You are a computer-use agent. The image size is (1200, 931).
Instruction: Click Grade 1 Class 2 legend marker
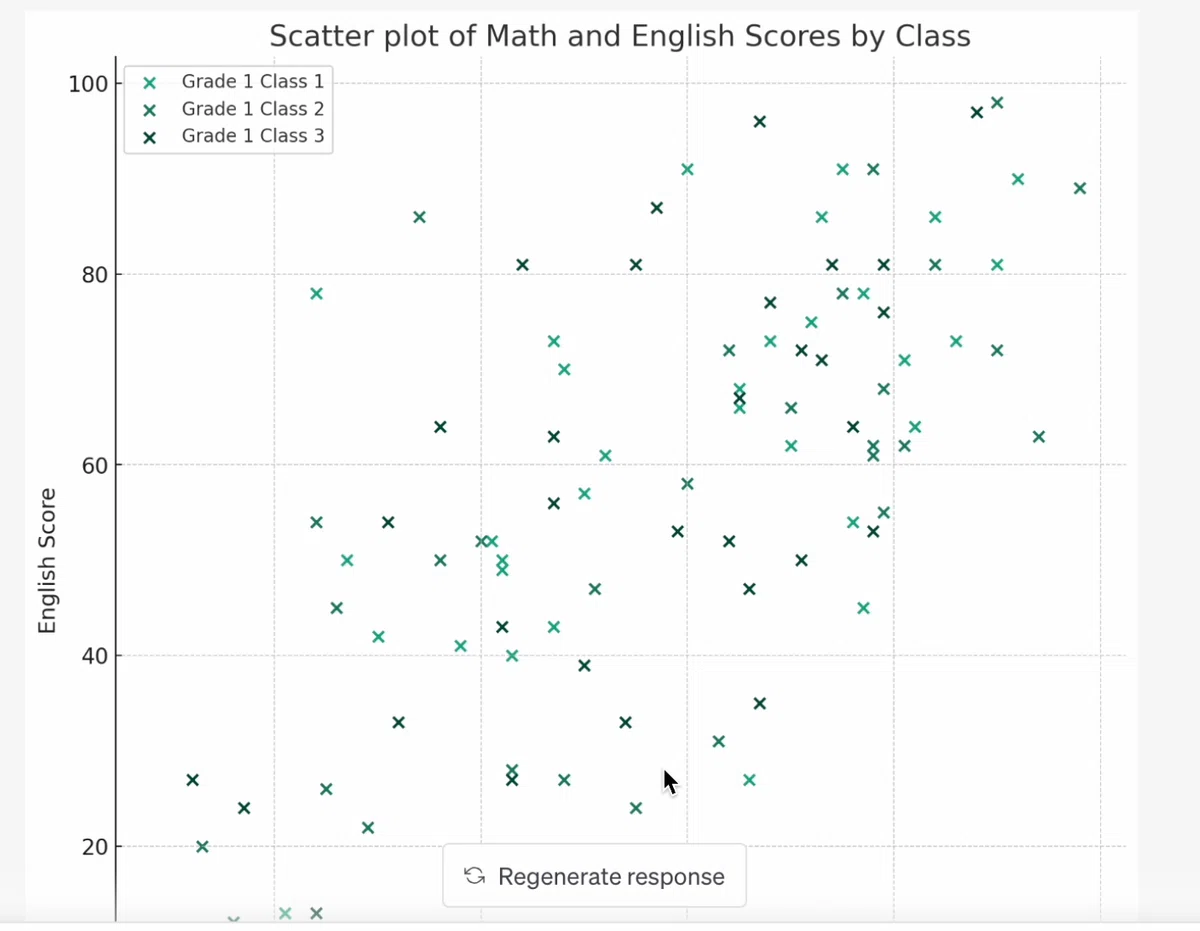pyautogui.click(x=149, y=110)
